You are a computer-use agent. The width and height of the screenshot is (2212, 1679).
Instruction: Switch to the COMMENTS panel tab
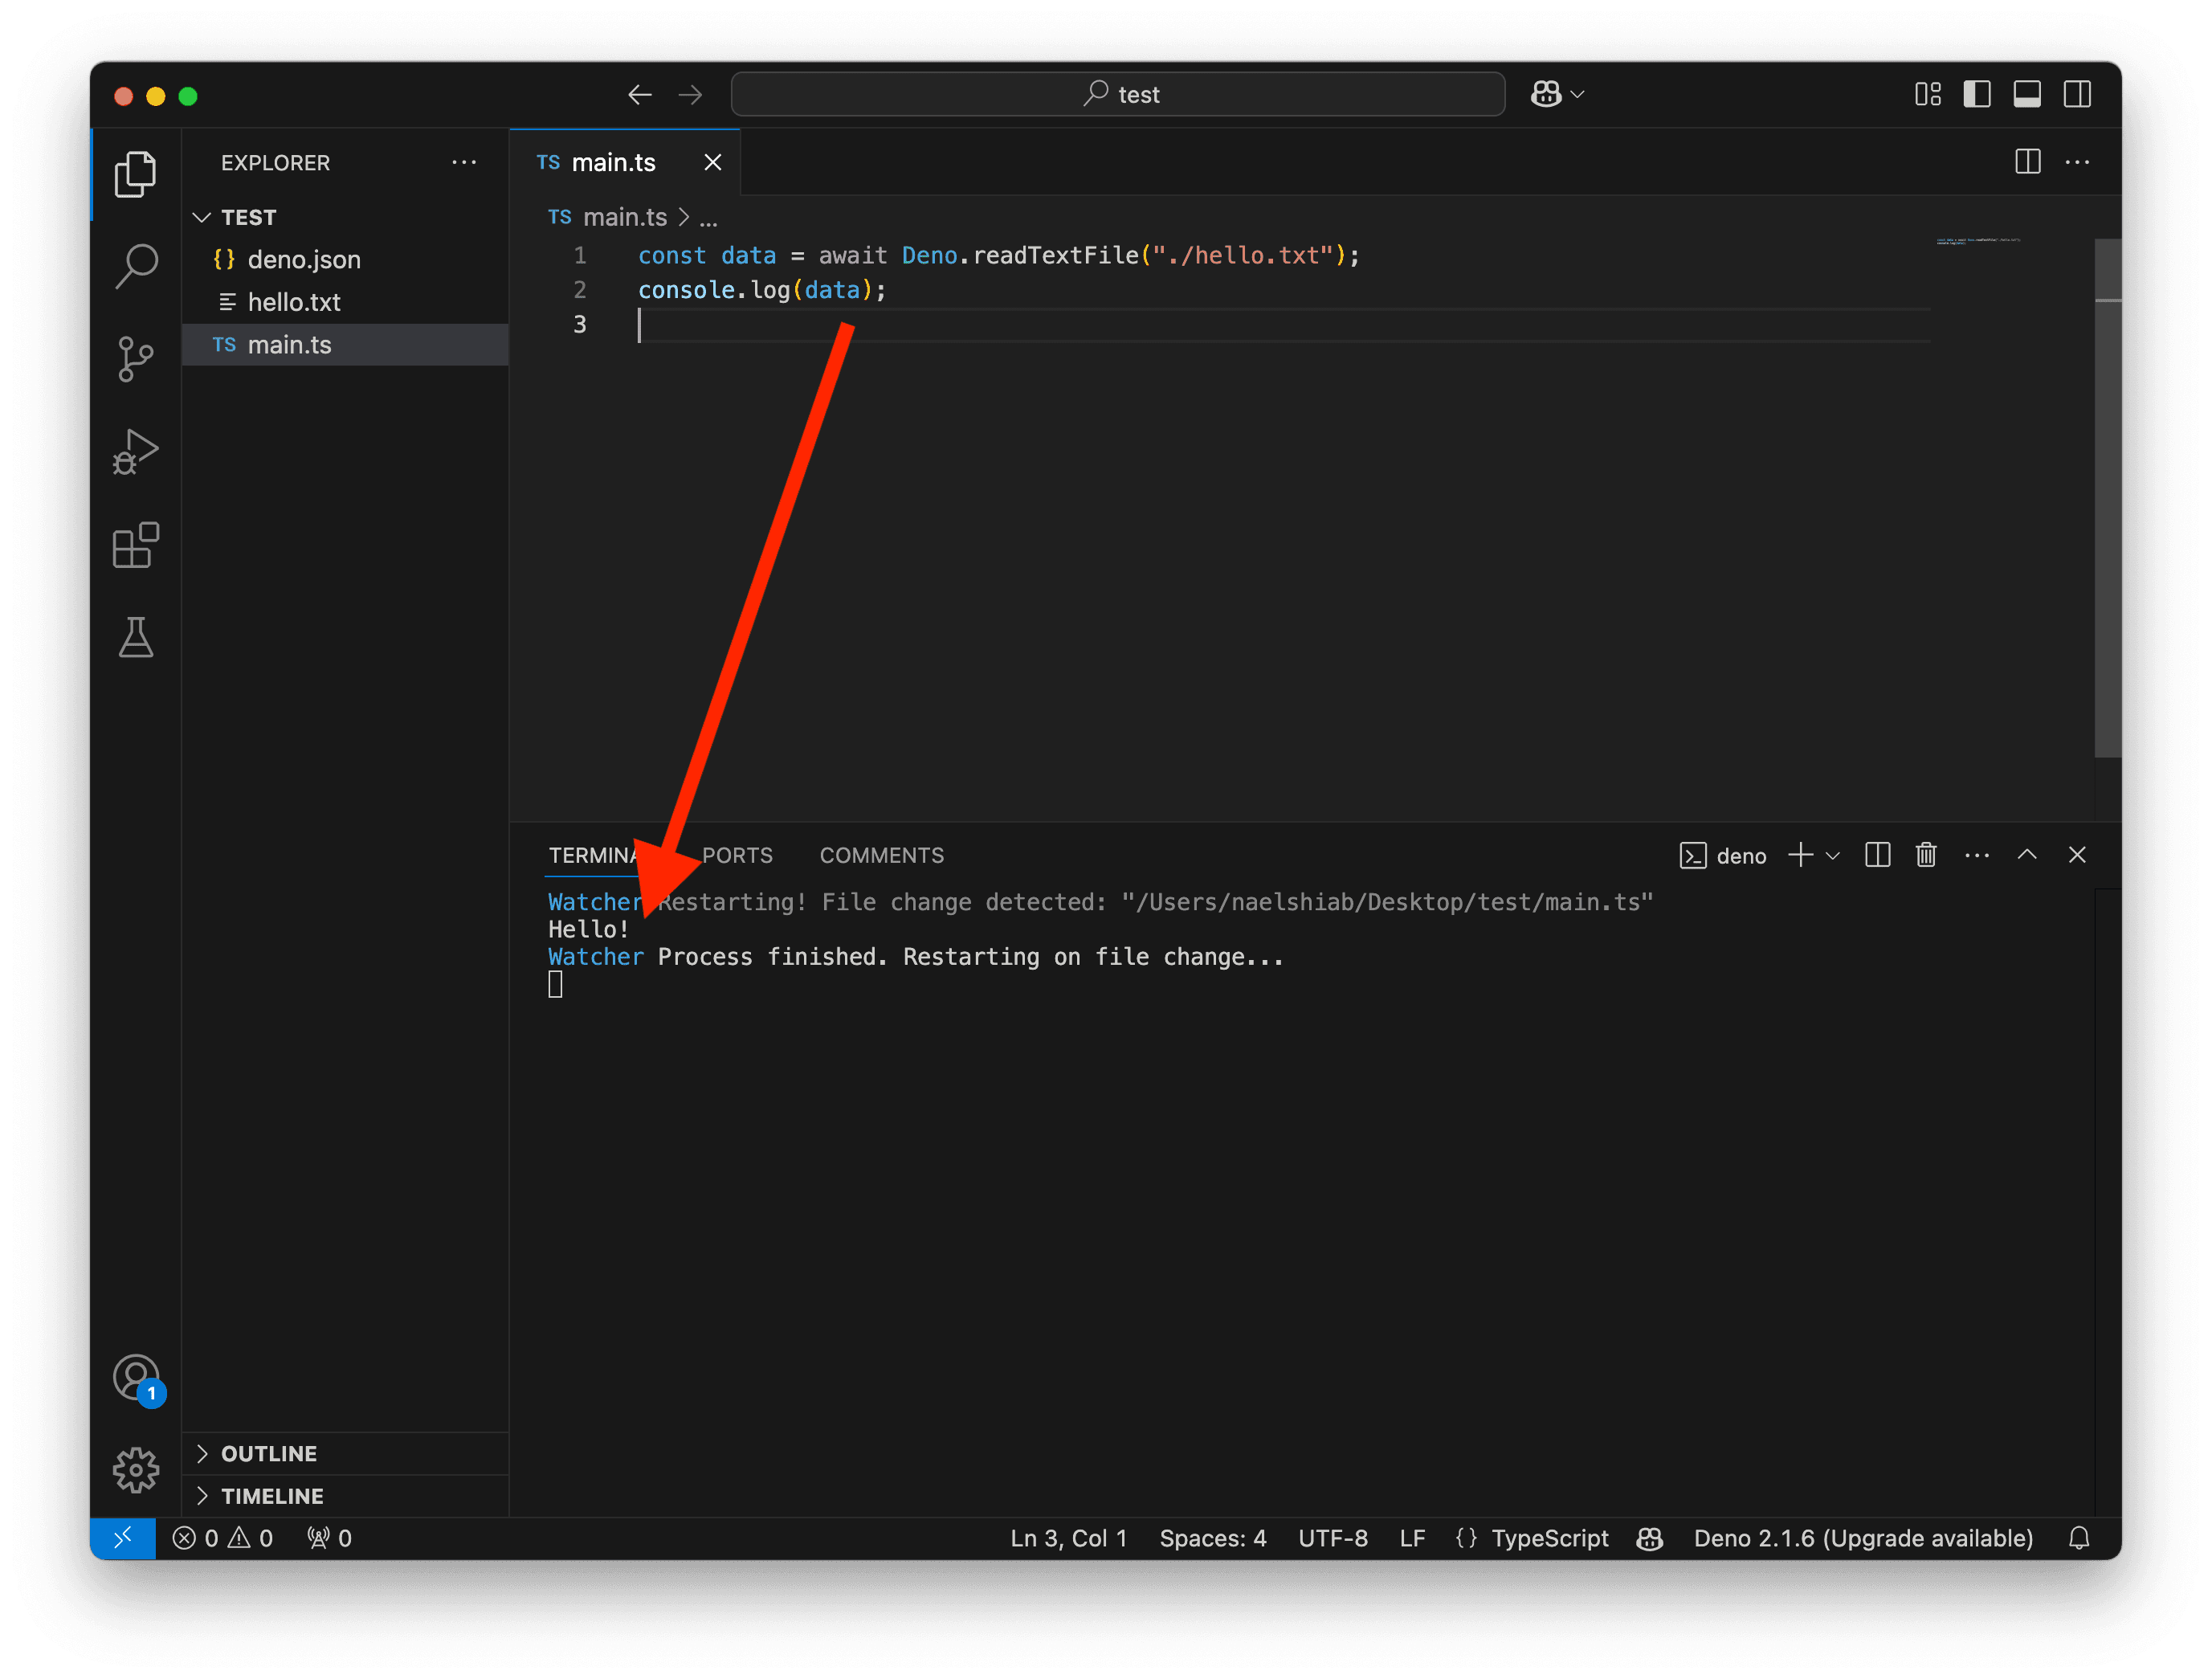(x=881, y=856)
